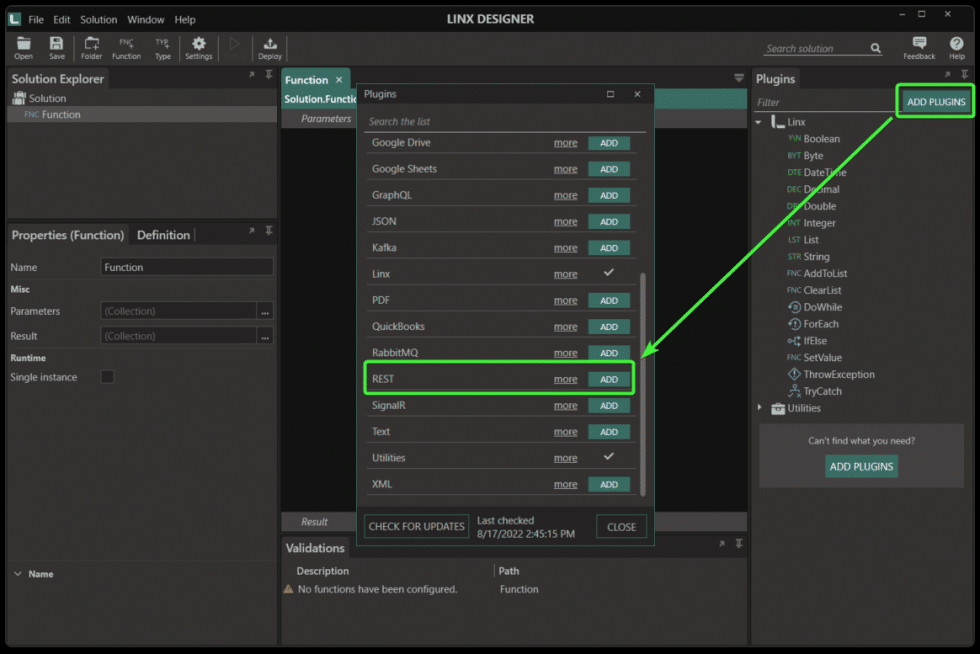Open a solution with the Open toolbar icon

(x=23, y=48)
